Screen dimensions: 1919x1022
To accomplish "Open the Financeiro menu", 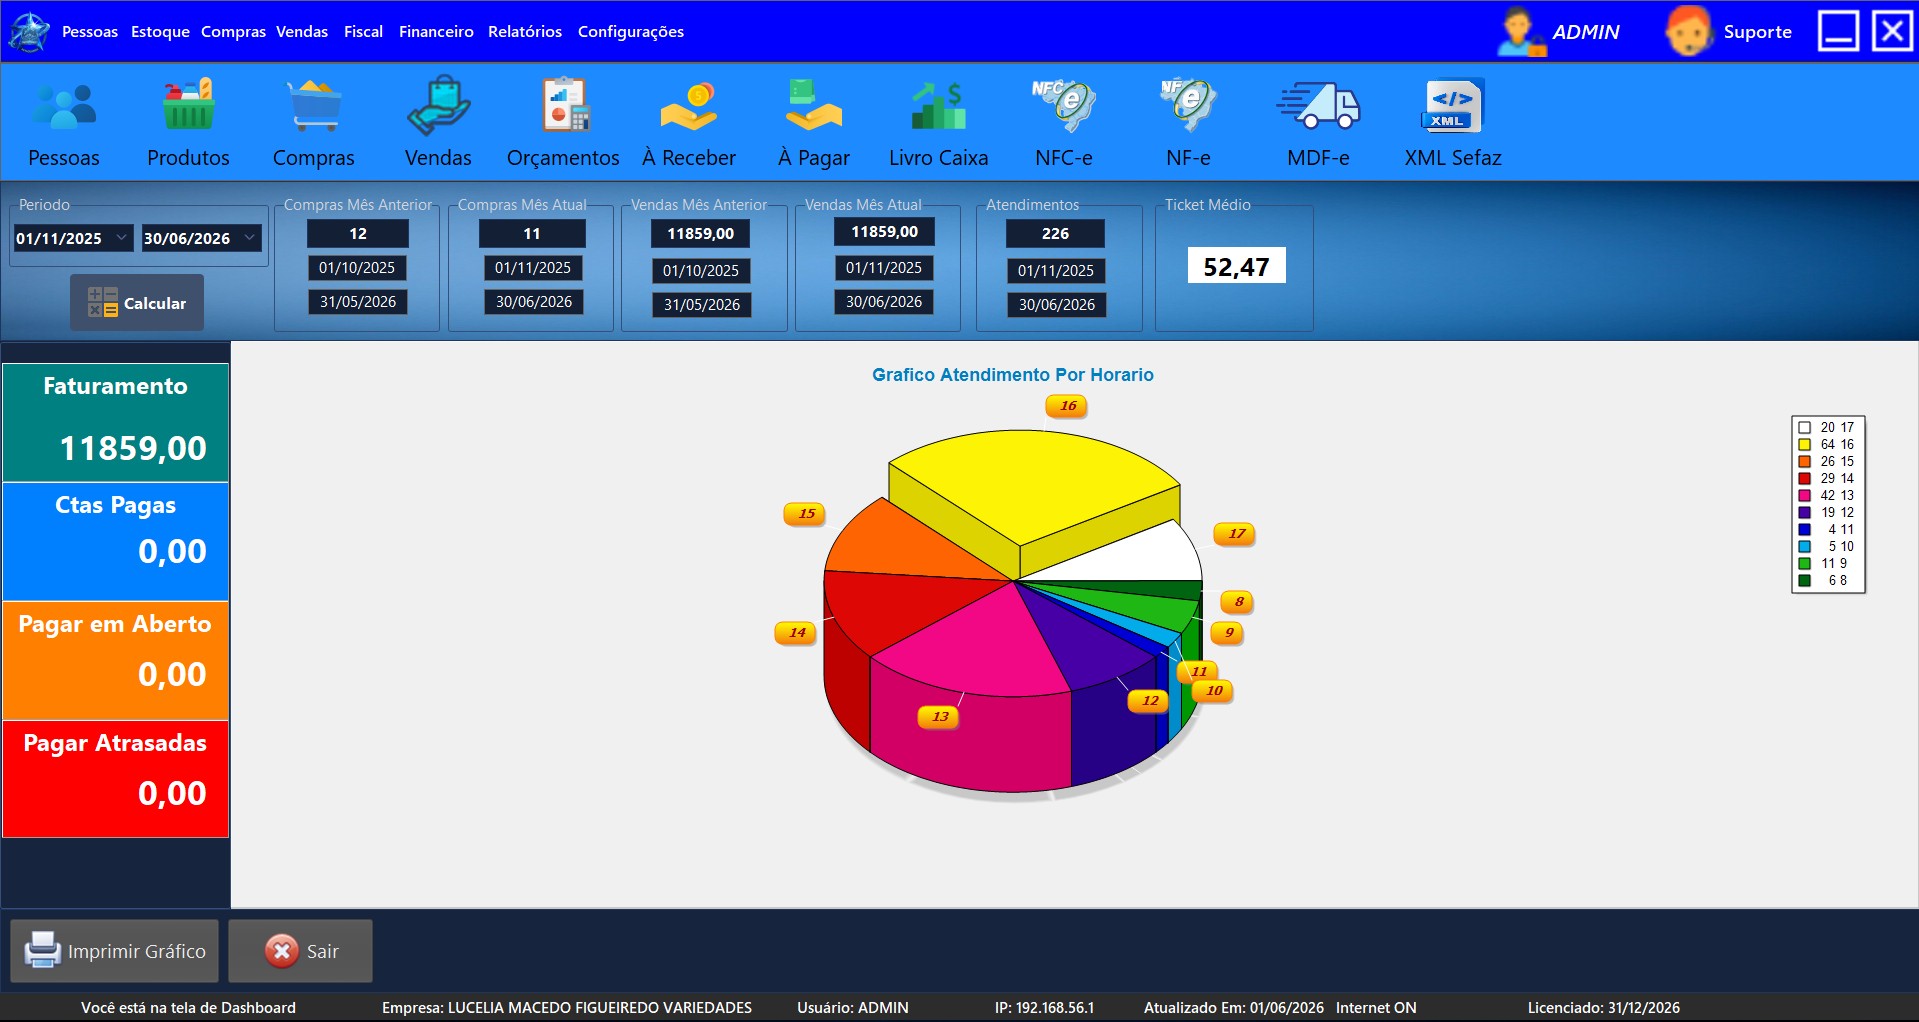I will coord(436,32).
